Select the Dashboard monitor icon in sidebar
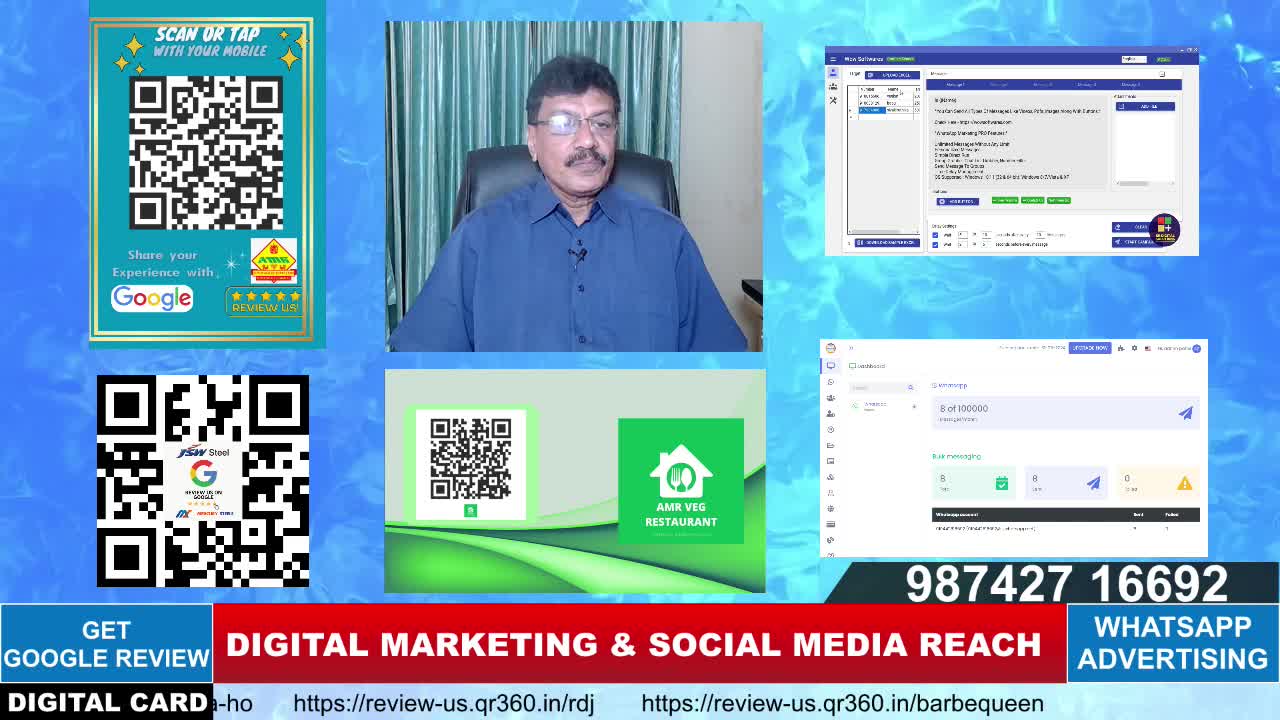The width and height of the screenshot is (1280, 720). pos(830,366)
